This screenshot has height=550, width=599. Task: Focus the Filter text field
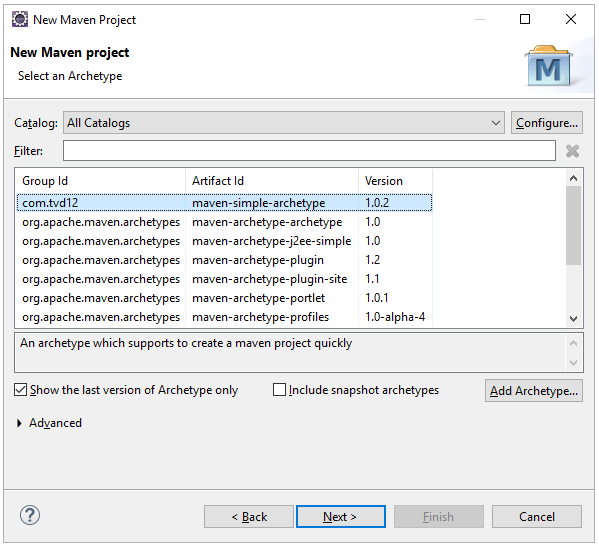309,150
